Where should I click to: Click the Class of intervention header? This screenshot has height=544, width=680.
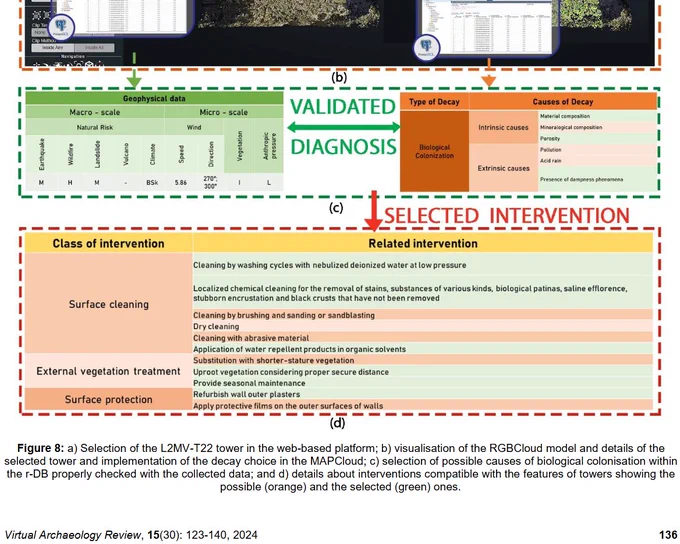pyautogui.click(x=108, y=243)
